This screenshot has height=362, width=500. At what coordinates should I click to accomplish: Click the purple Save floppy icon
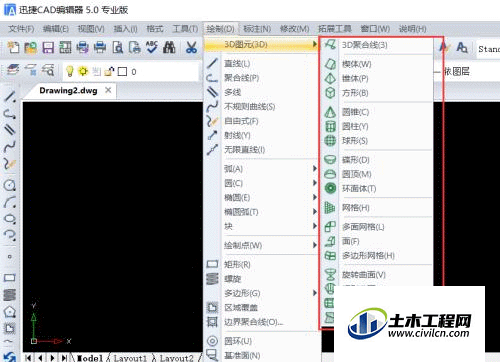[48, 47]
